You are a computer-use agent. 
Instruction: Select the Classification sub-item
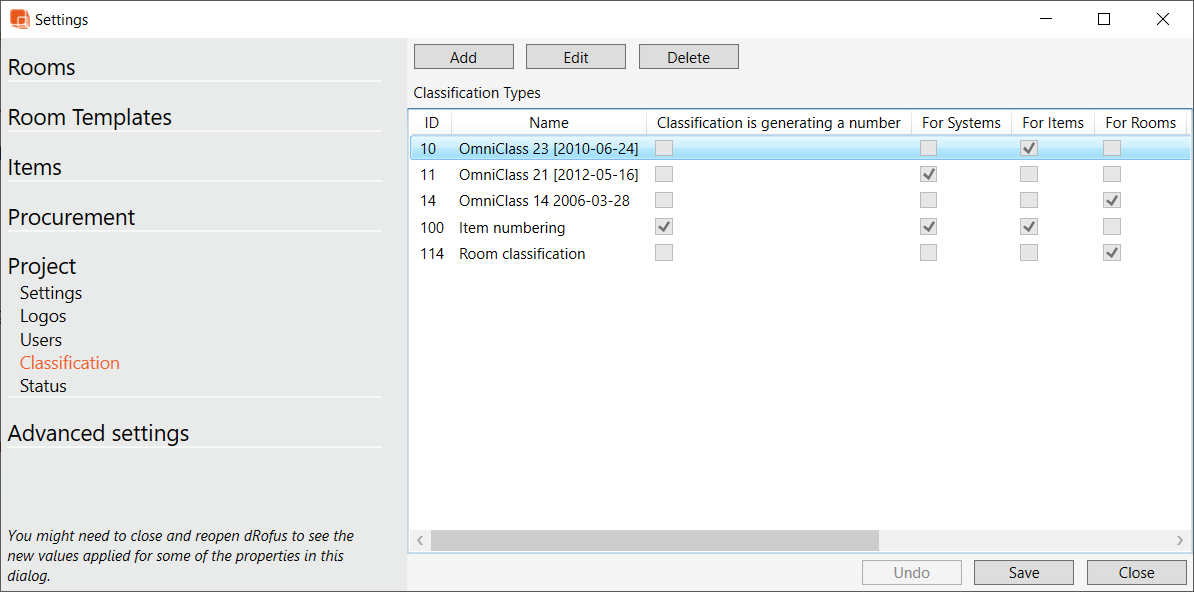(70, 363)
